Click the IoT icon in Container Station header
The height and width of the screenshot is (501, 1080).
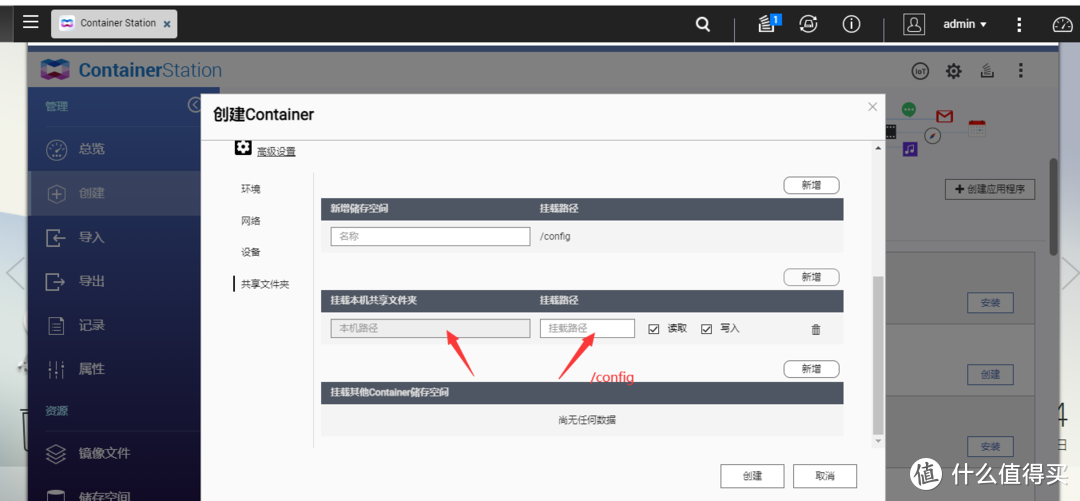[920, 71]
